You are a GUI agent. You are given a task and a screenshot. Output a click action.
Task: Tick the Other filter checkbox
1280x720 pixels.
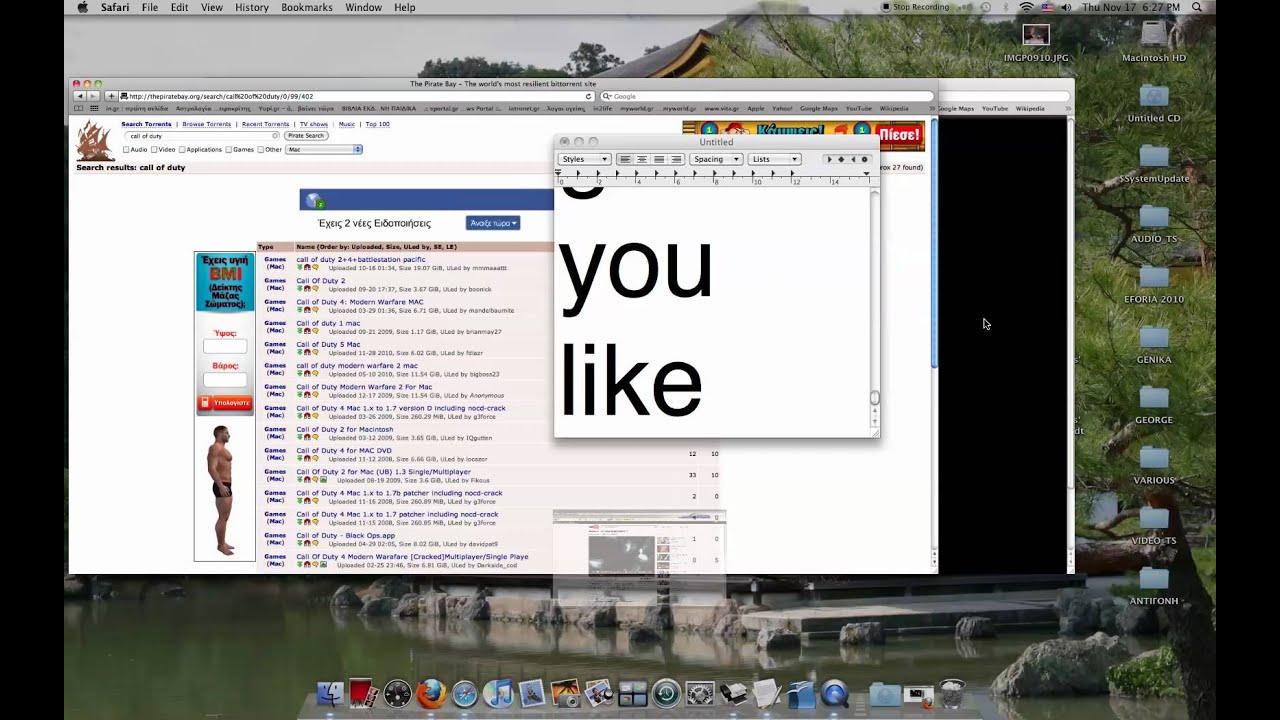[261, 150]
